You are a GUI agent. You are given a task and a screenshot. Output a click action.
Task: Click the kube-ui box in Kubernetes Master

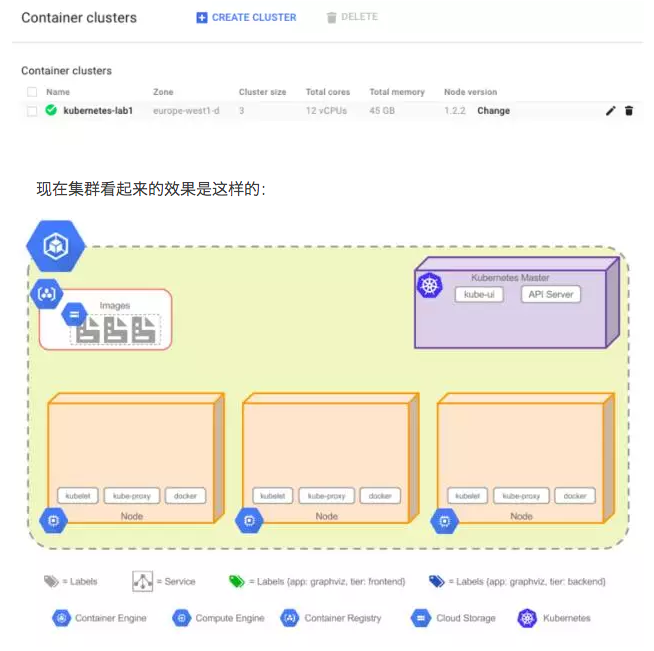point(479,294)
